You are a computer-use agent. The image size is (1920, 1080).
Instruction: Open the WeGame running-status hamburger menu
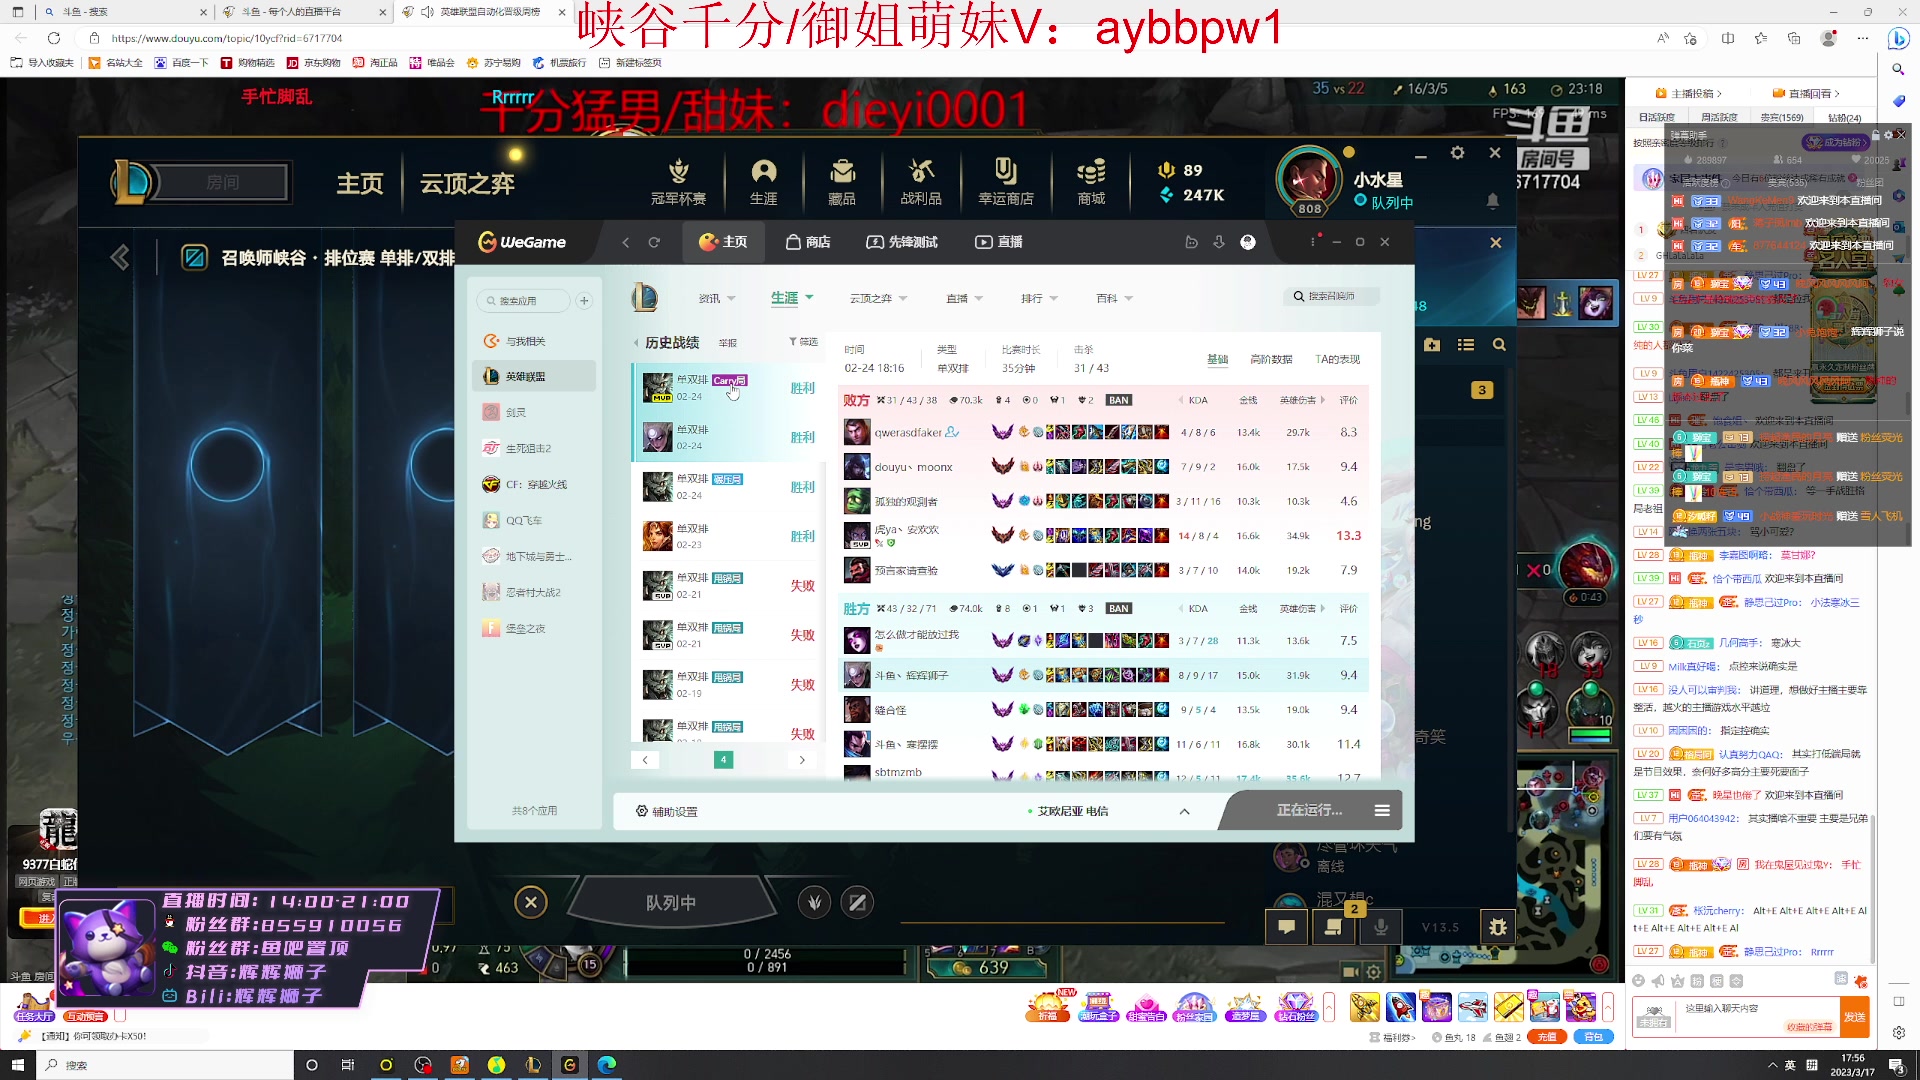click(1382, 810)
